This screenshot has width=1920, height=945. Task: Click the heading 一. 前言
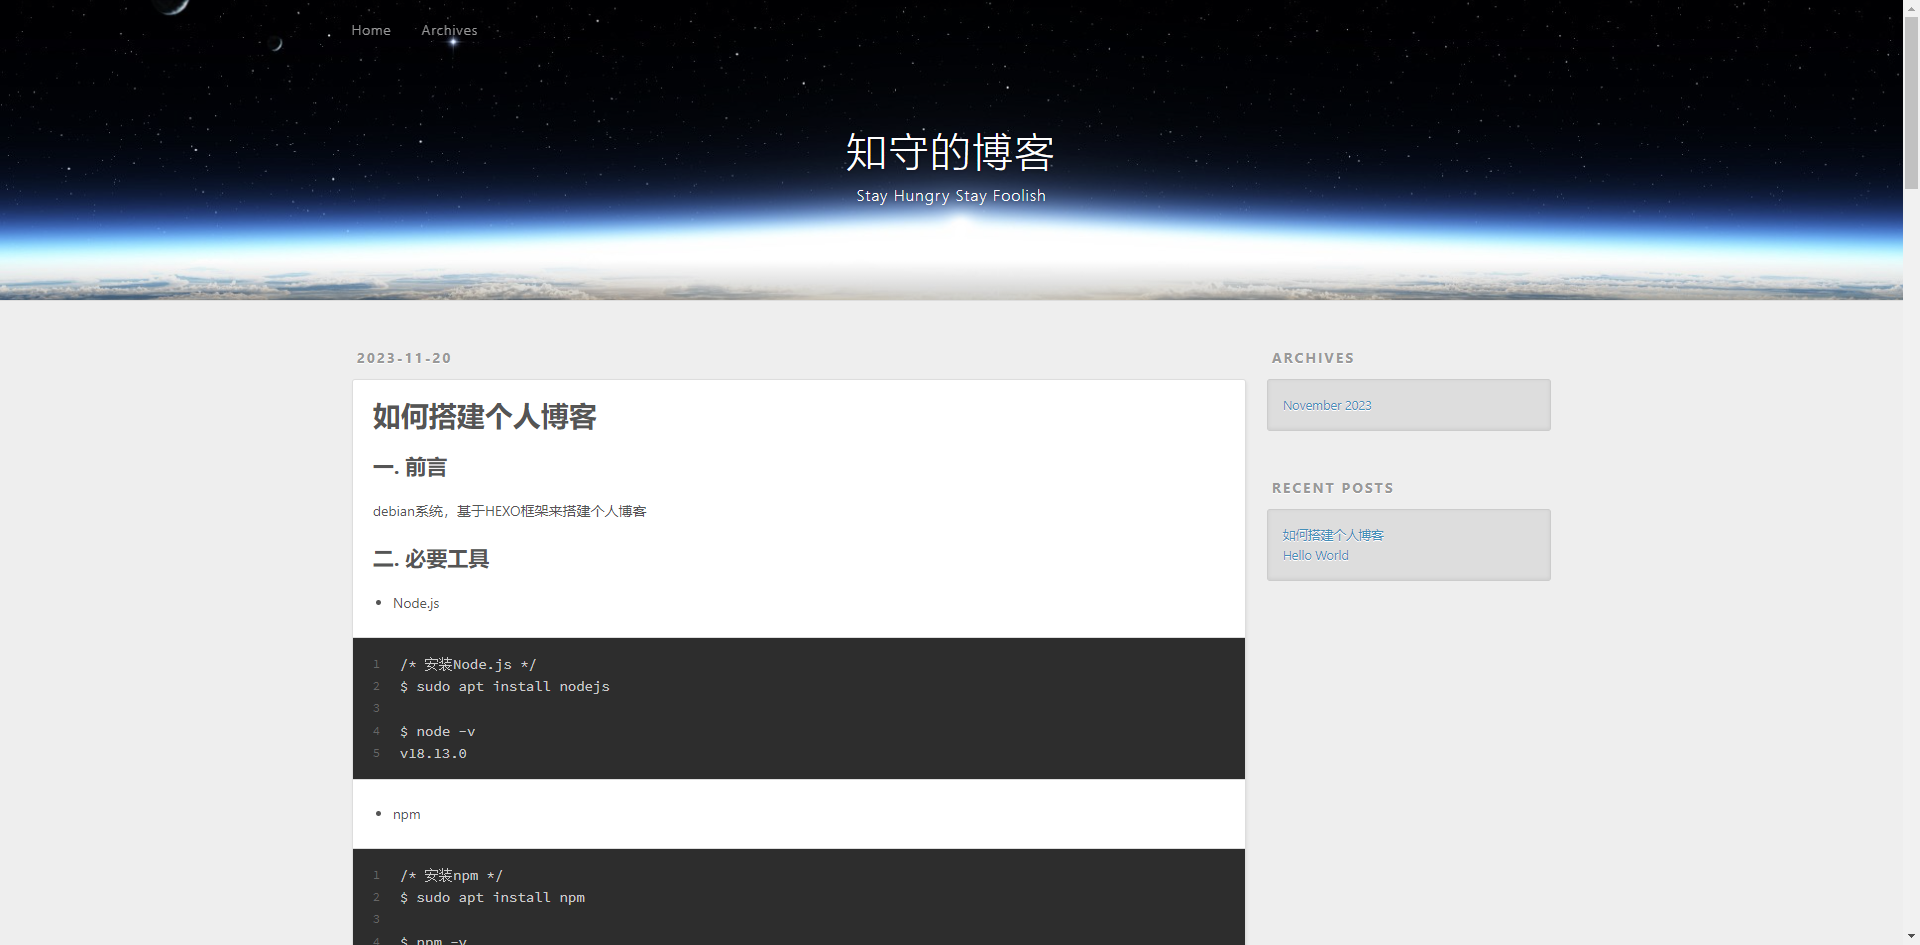pos(410,467)
